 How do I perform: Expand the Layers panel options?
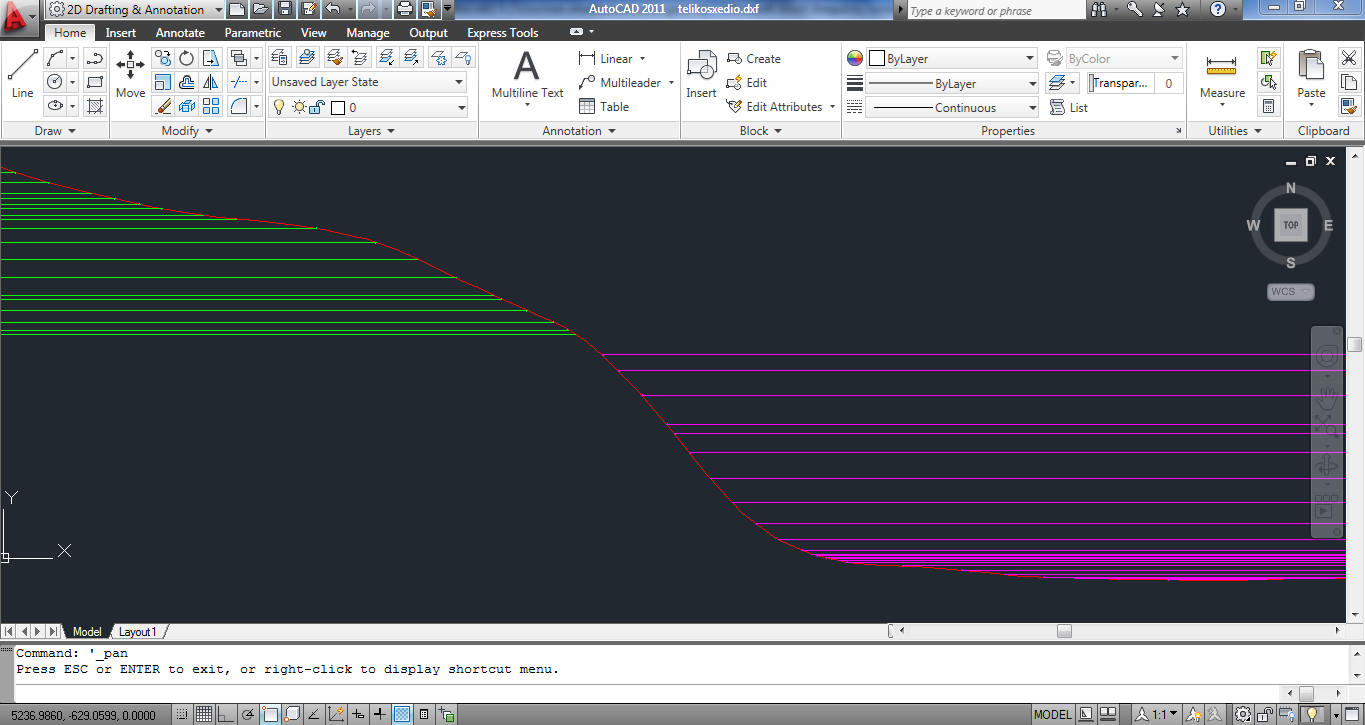(x=372, y=131)
